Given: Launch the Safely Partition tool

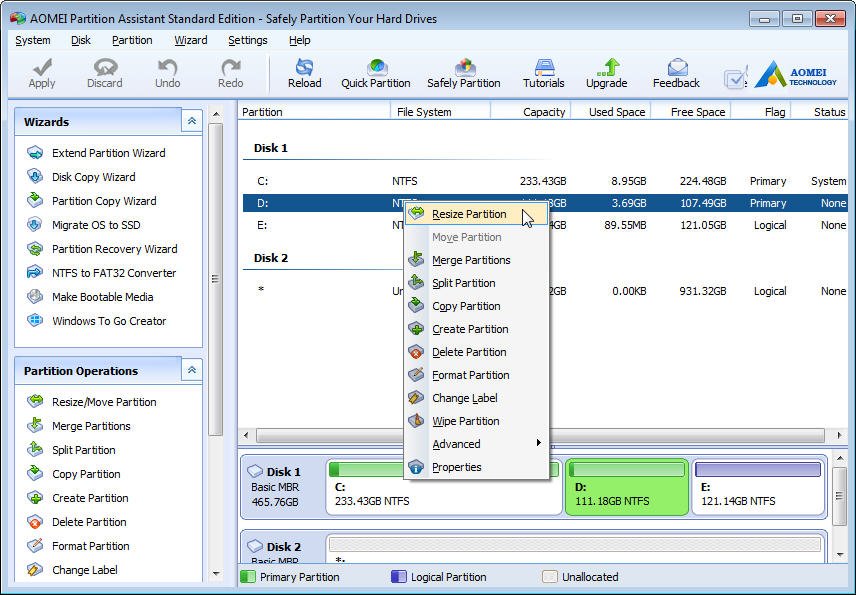Looking at the screenshot, I should tap(463, 72).
